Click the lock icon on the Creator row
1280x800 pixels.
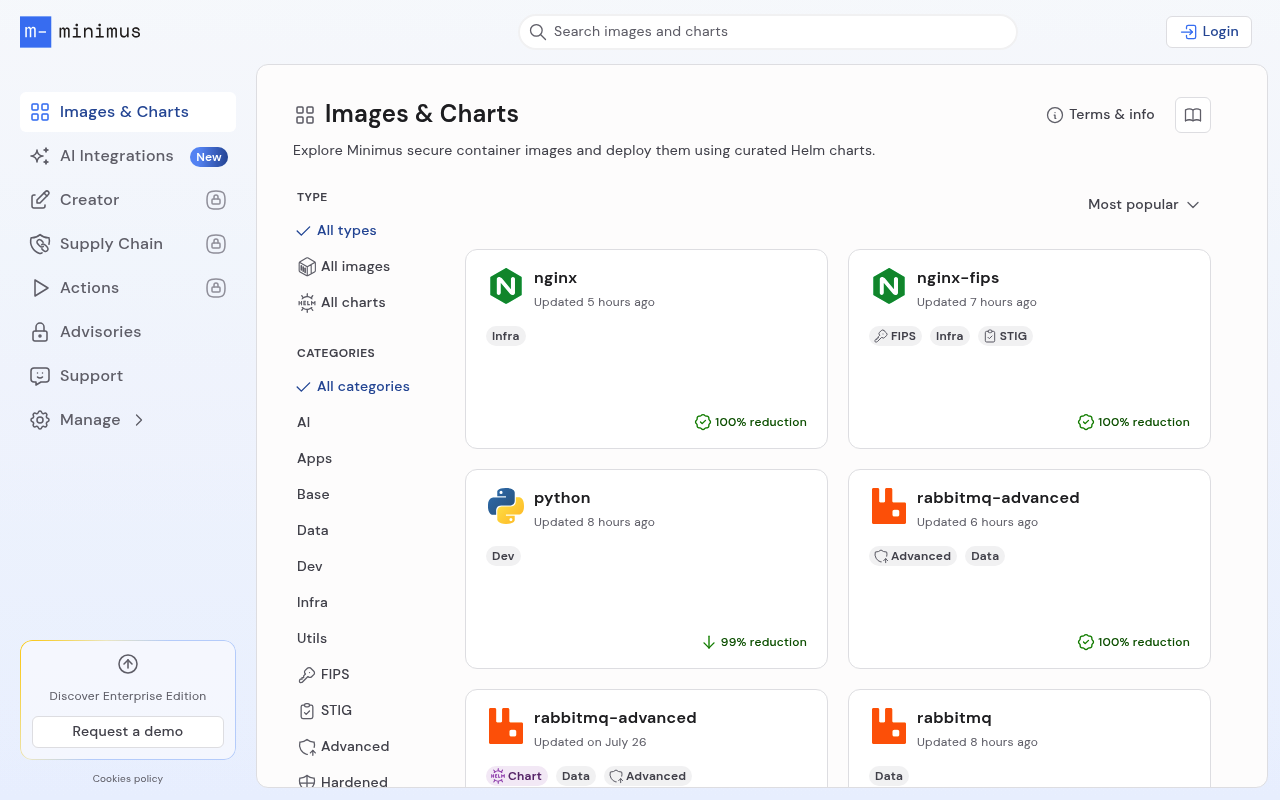[x=215, y=200]
